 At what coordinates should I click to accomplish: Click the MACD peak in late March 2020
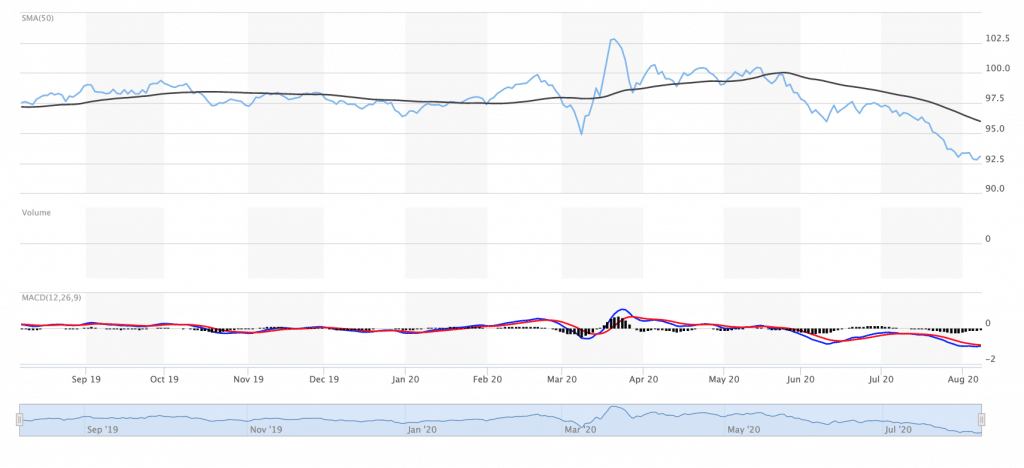622,310
